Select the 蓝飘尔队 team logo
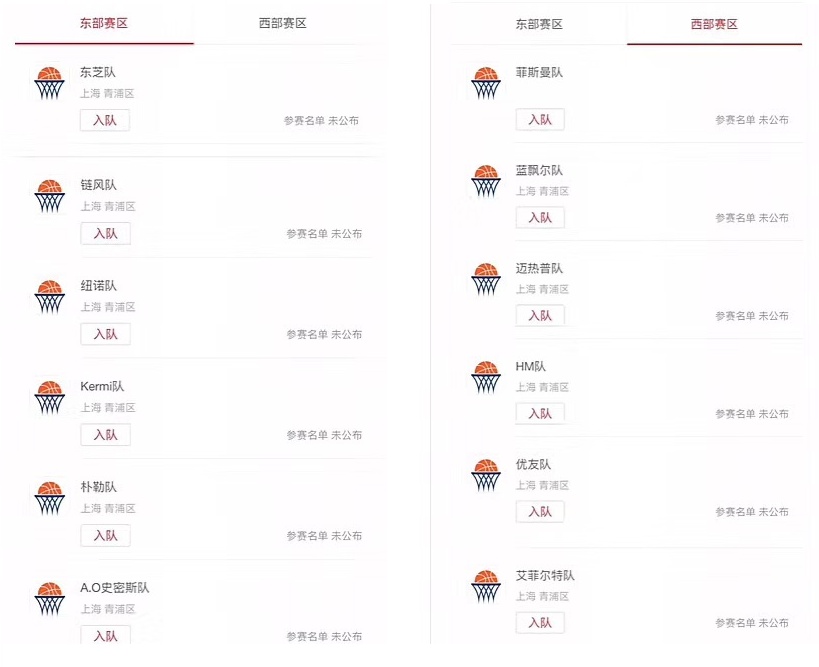 pos(486,181)
